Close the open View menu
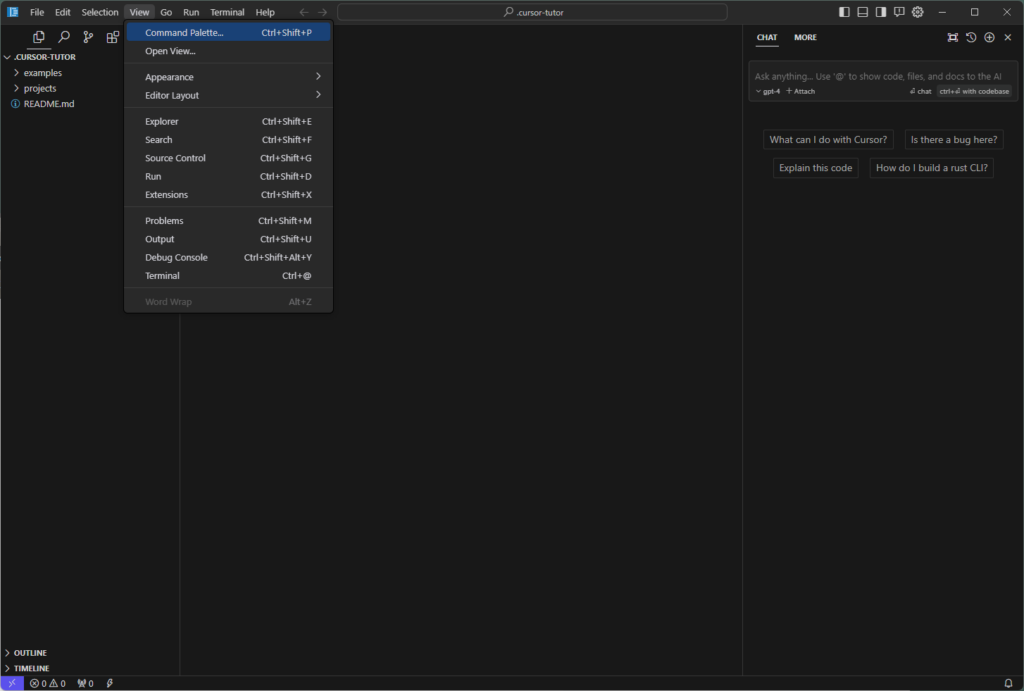 139,12
